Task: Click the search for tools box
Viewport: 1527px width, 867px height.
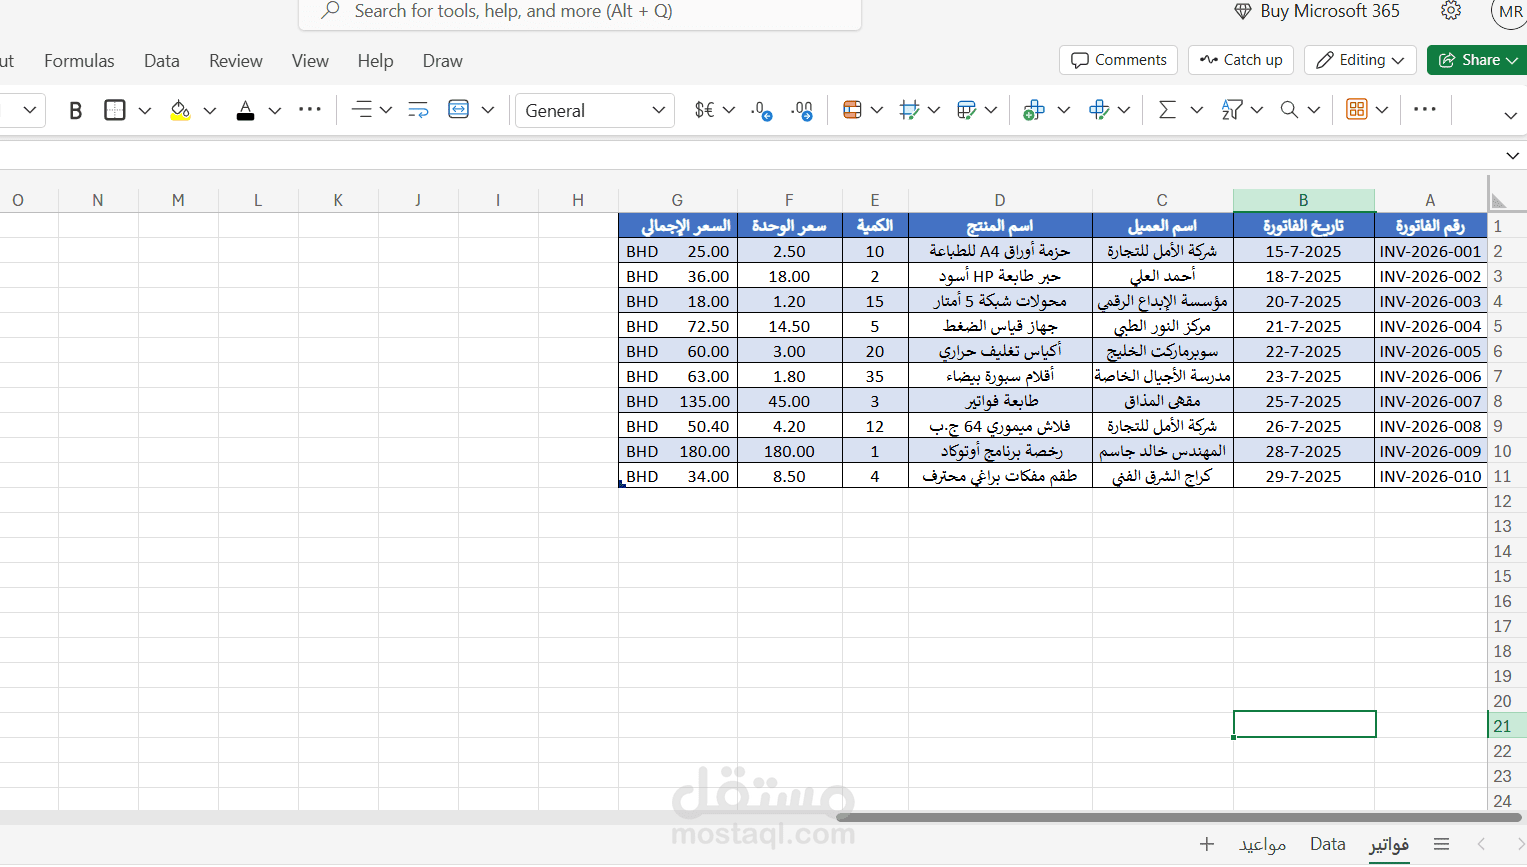Action: tap(580, 12)
